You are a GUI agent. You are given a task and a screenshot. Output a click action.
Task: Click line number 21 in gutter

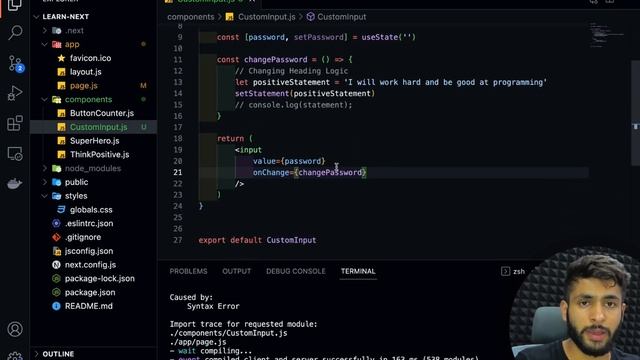pyautogui.click(x=178, y=172)
